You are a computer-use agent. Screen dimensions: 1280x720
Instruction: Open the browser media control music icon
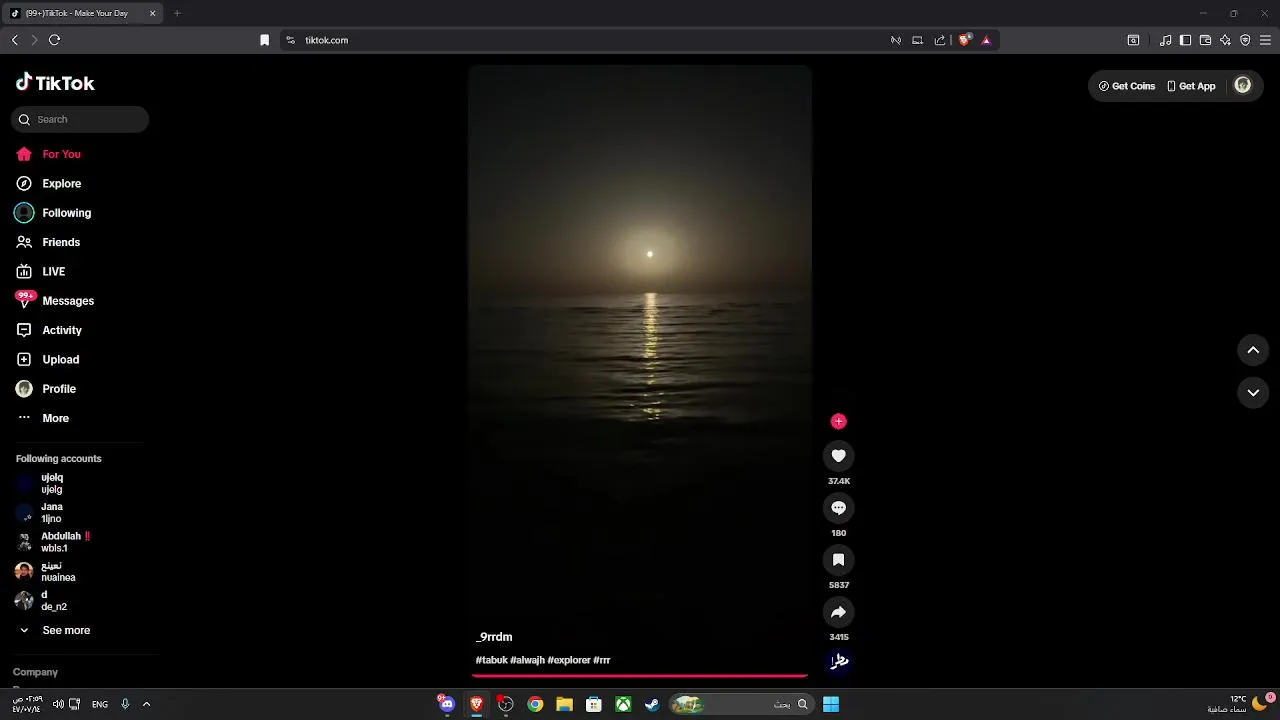[x=1165, y=40]
